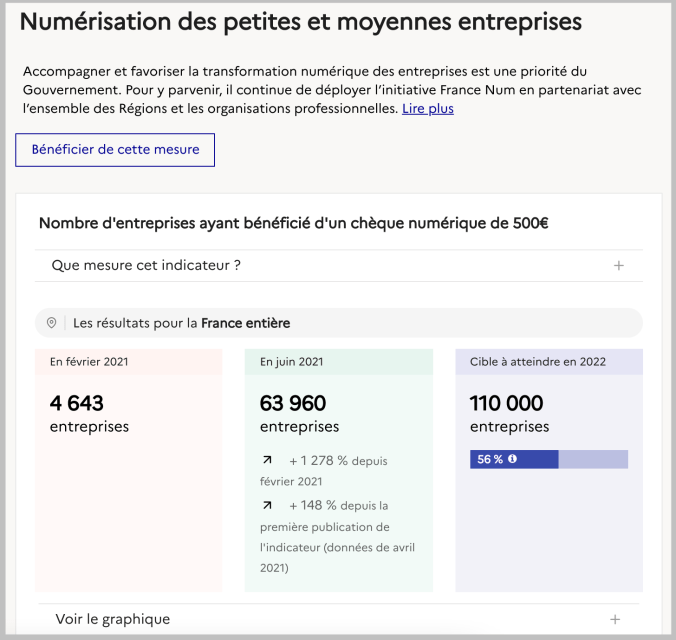Click the plus icon beside 'Voir le graphique'
Screen dimensions: 676x640
[615, 619]
